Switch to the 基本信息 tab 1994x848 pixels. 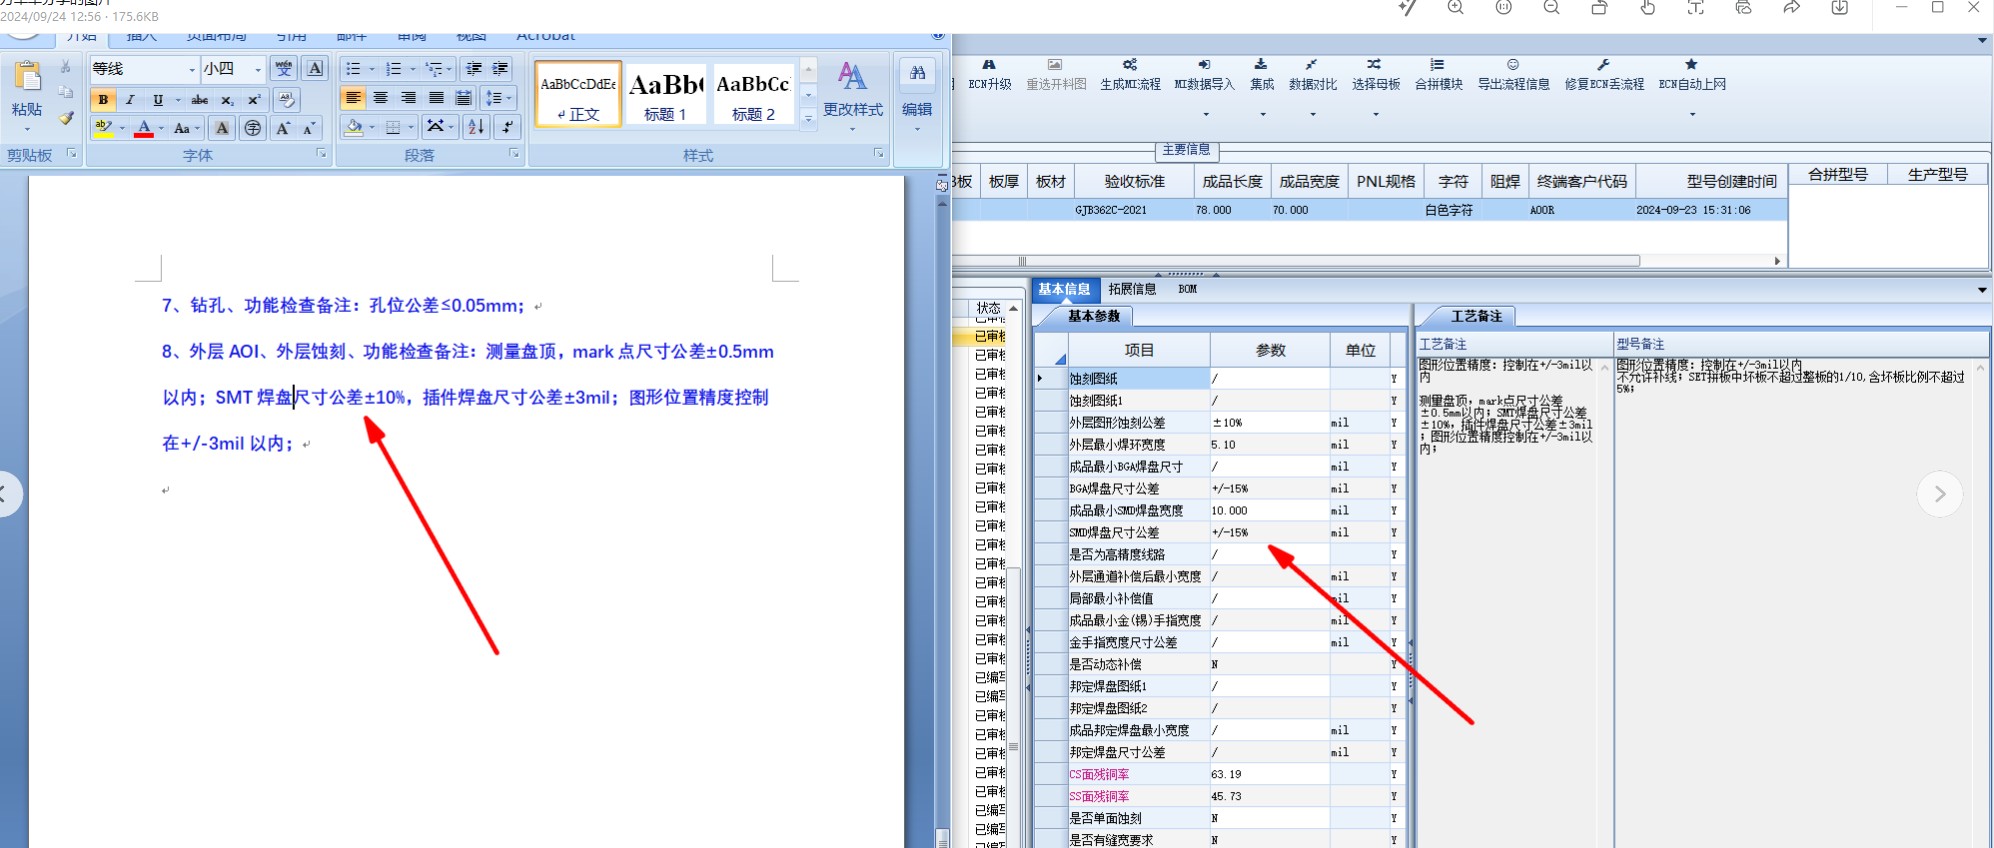pyautogui.click(x=1064, y=289)
